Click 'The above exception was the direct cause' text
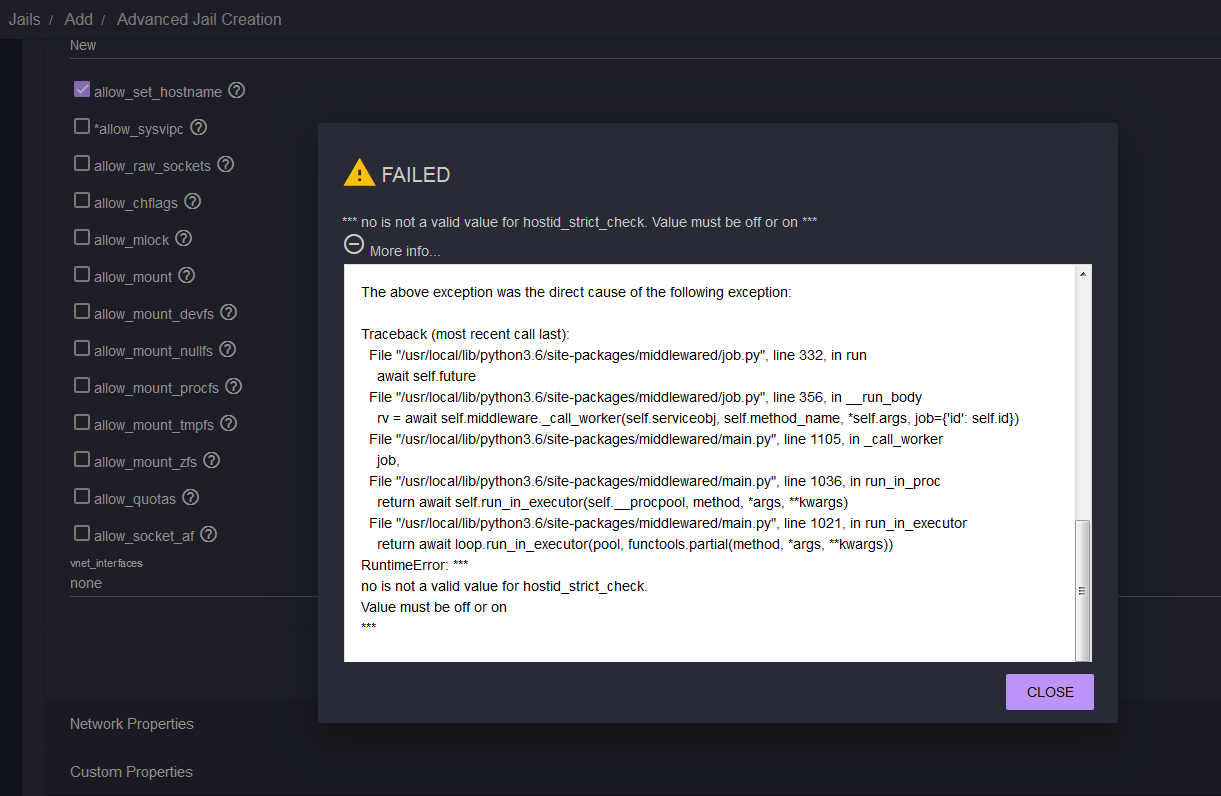 pos(576,292)
